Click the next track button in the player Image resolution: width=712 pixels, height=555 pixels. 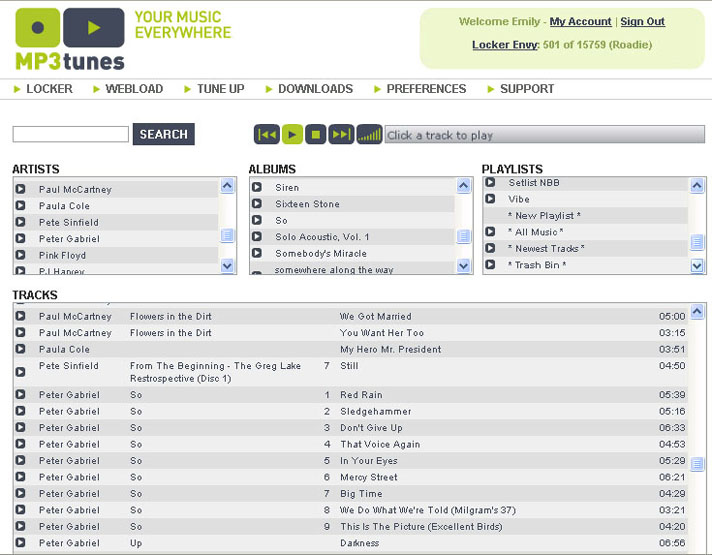[341, 134]
